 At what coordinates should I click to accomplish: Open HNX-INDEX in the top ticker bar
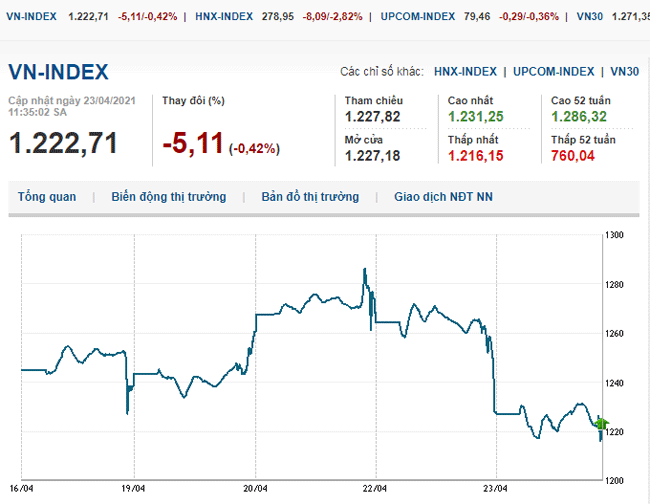click(223, 17)
